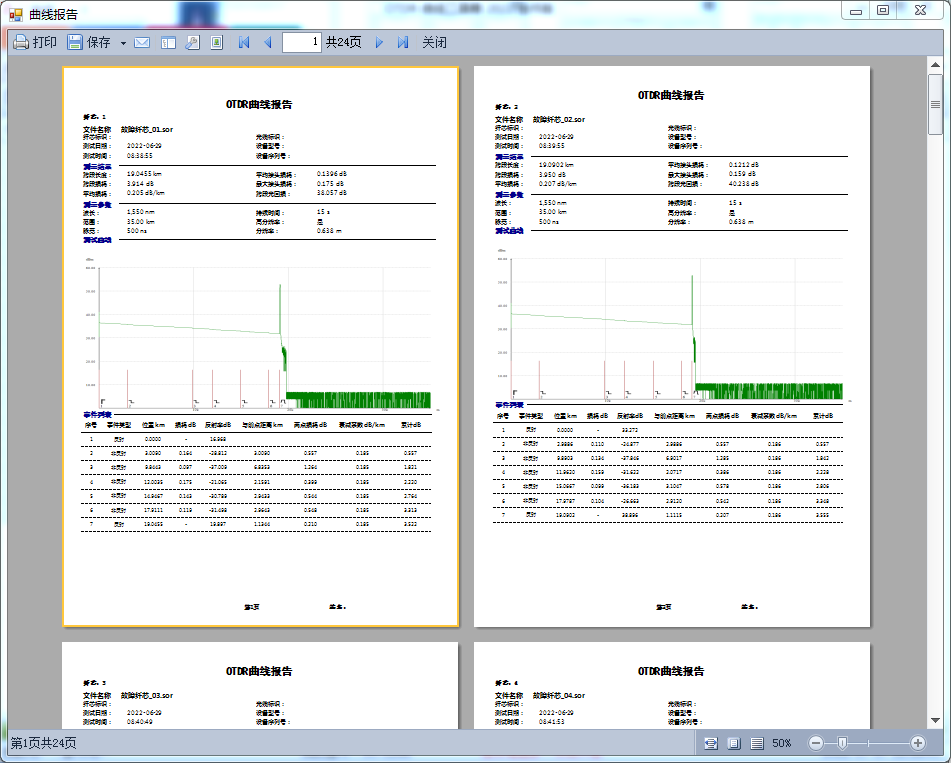Jump to the last page
Image resolution: width=951 pixels, height=763 pixels.
402,43
